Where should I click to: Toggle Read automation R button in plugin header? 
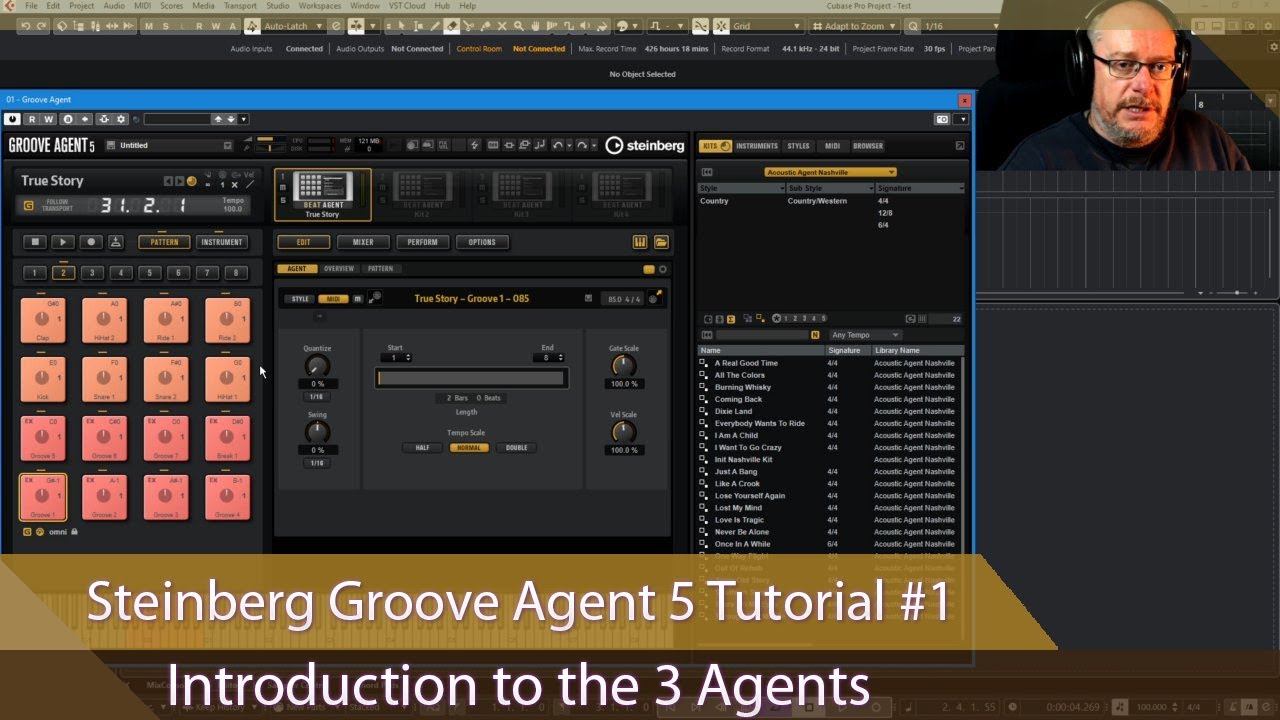pyautogui.click(x=33, y=119)
